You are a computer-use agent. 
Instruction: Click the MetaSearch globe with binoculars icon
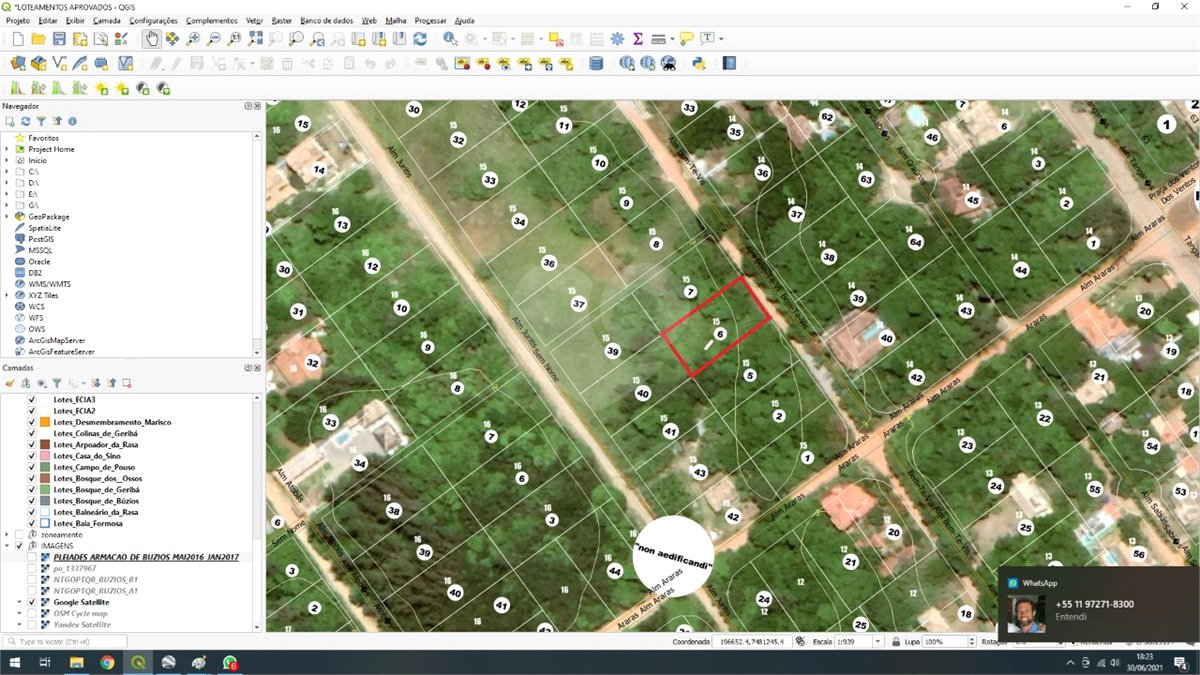(x=669, y=63)
